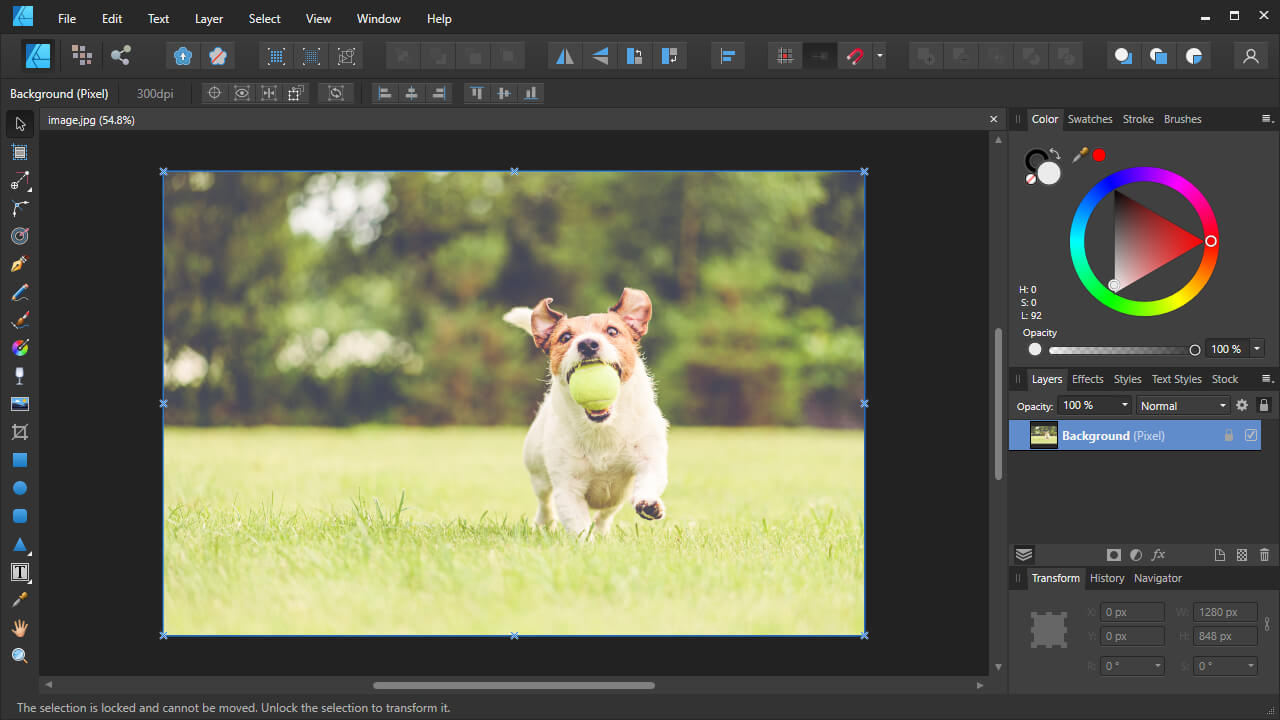This screenshot has height=720, width=1280.
Task: Select the Rectangle shape tool
Action: (20, 460)
